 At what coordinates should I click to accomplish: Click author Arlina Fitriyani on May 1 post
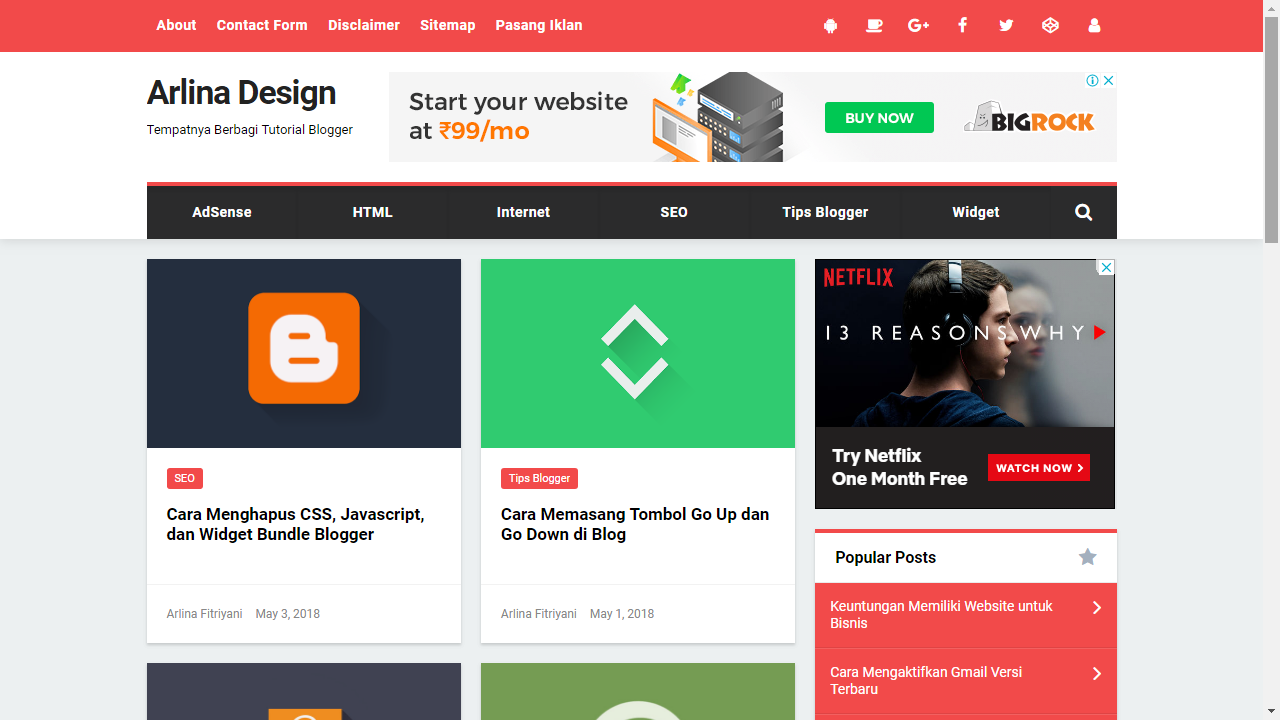(538, 614)
